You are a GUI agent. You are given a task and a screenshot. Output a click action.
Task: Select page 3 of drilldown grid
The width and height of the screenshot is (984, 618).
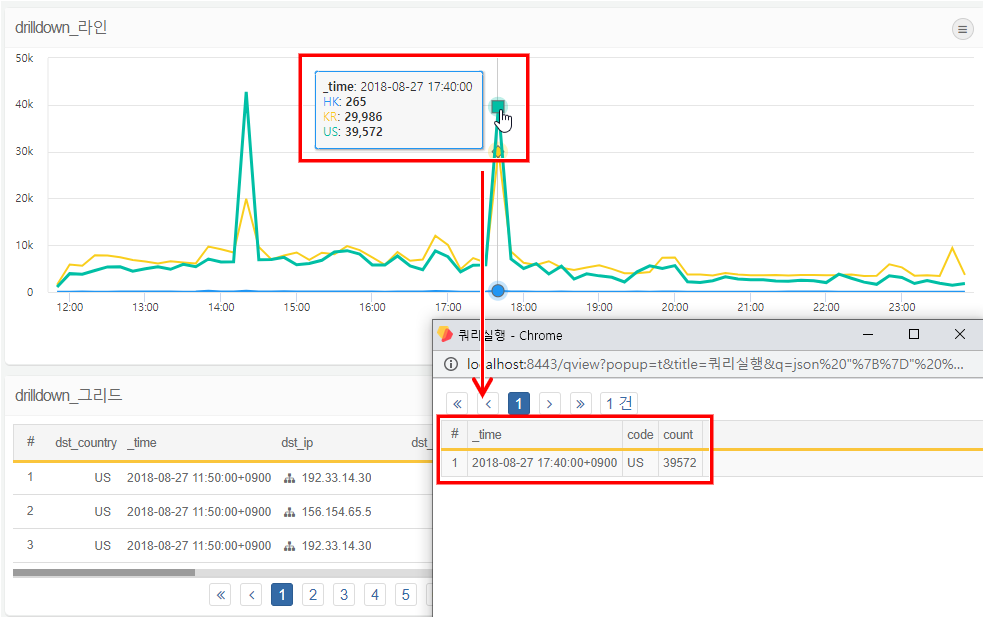tap(344, 595)
